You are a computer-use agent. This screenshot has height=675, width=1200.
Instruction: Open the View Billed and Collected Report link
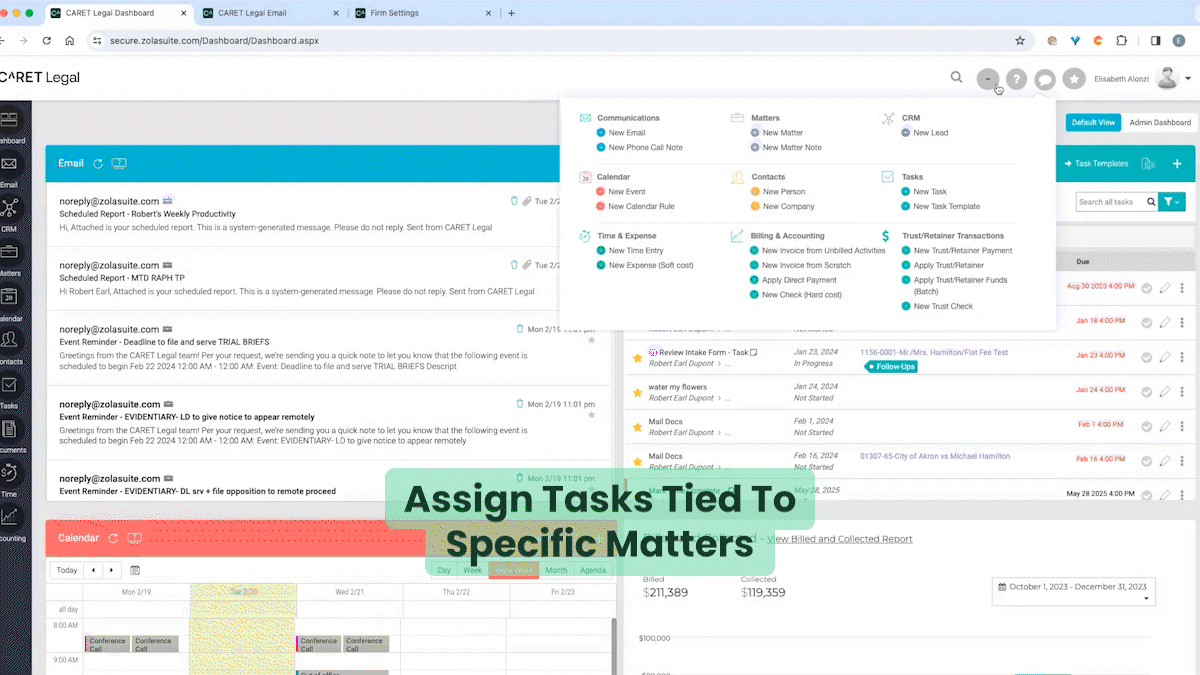[840, 538]
